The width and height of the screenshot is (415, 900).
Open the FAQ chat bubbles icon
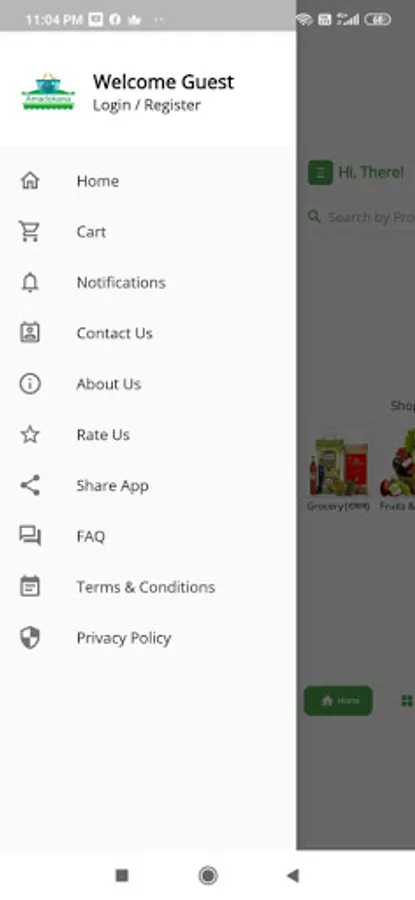coord(30,536)
